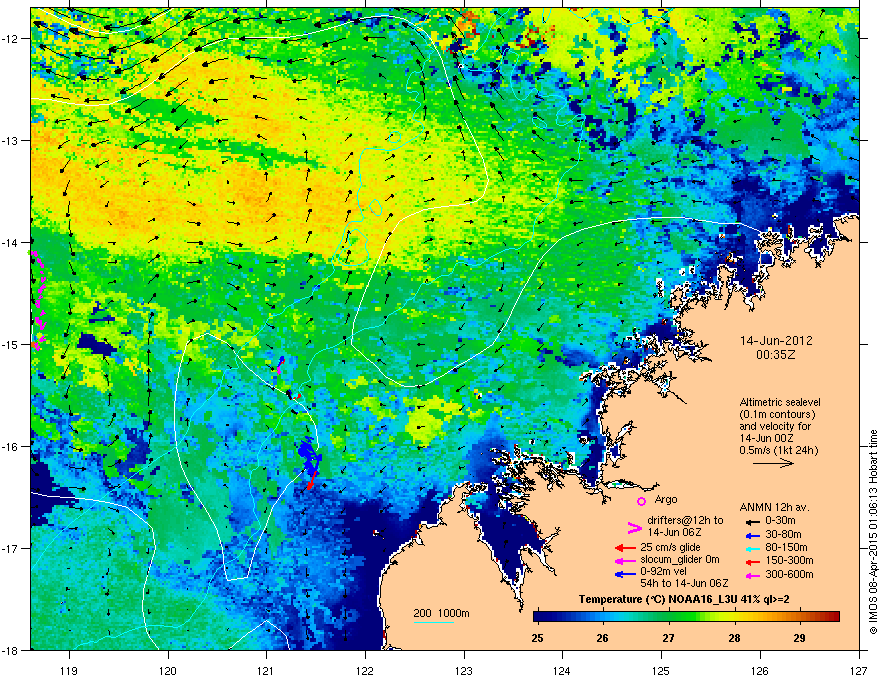Click the color bar tick label '29'
This screenshot has height=680, width=880.
pos(800,638)
